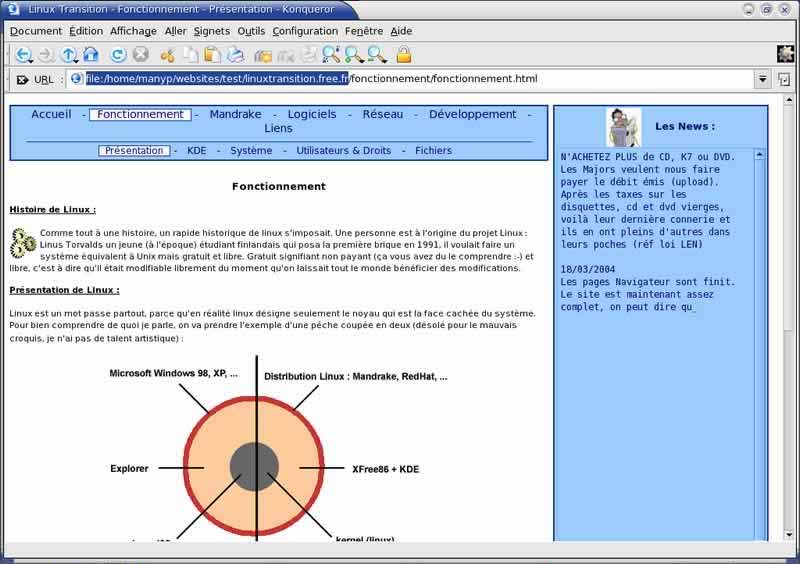Image resolution: width=800 pixels, height=564 pixels.
Task: Open the Aide menu
Action: coord(401,31)
